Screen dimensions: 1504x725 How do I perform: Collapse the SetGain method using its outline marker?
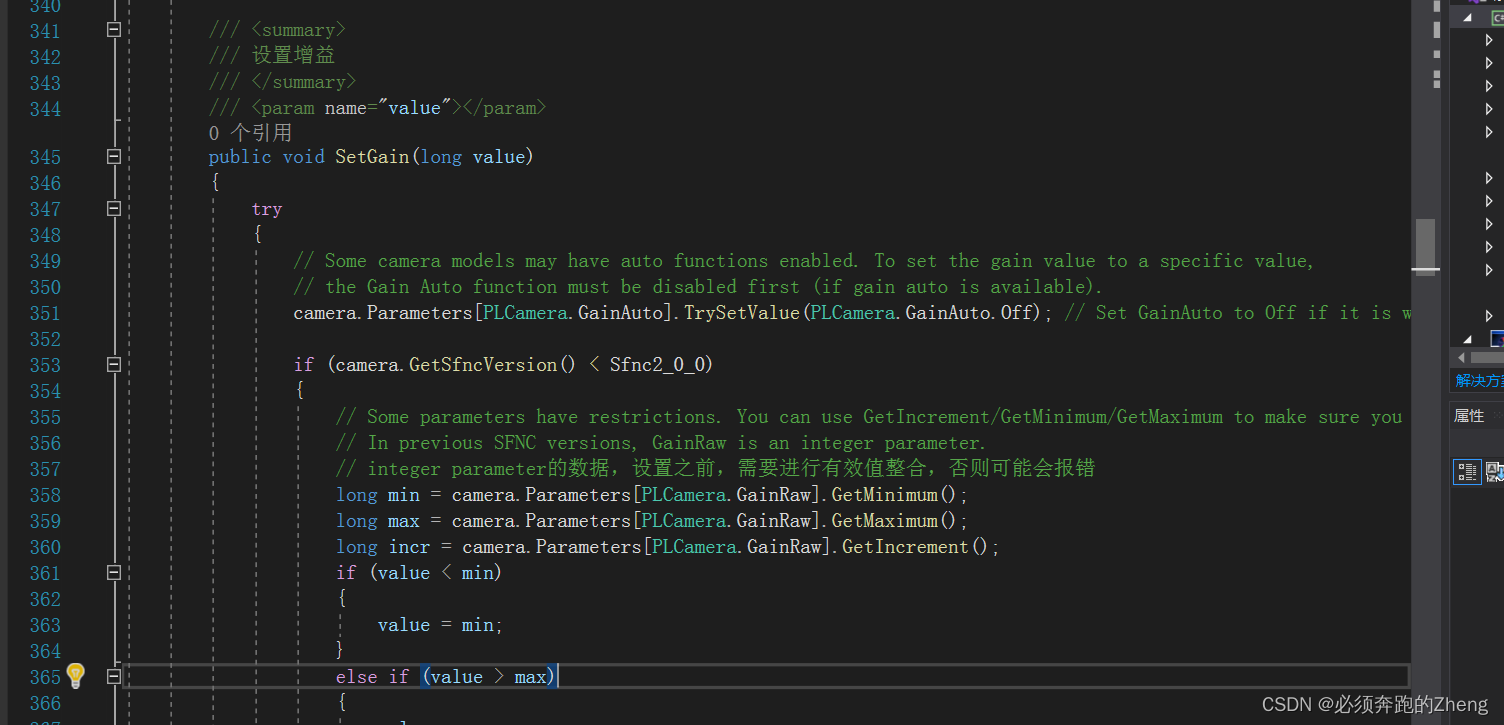coord(113,156)
